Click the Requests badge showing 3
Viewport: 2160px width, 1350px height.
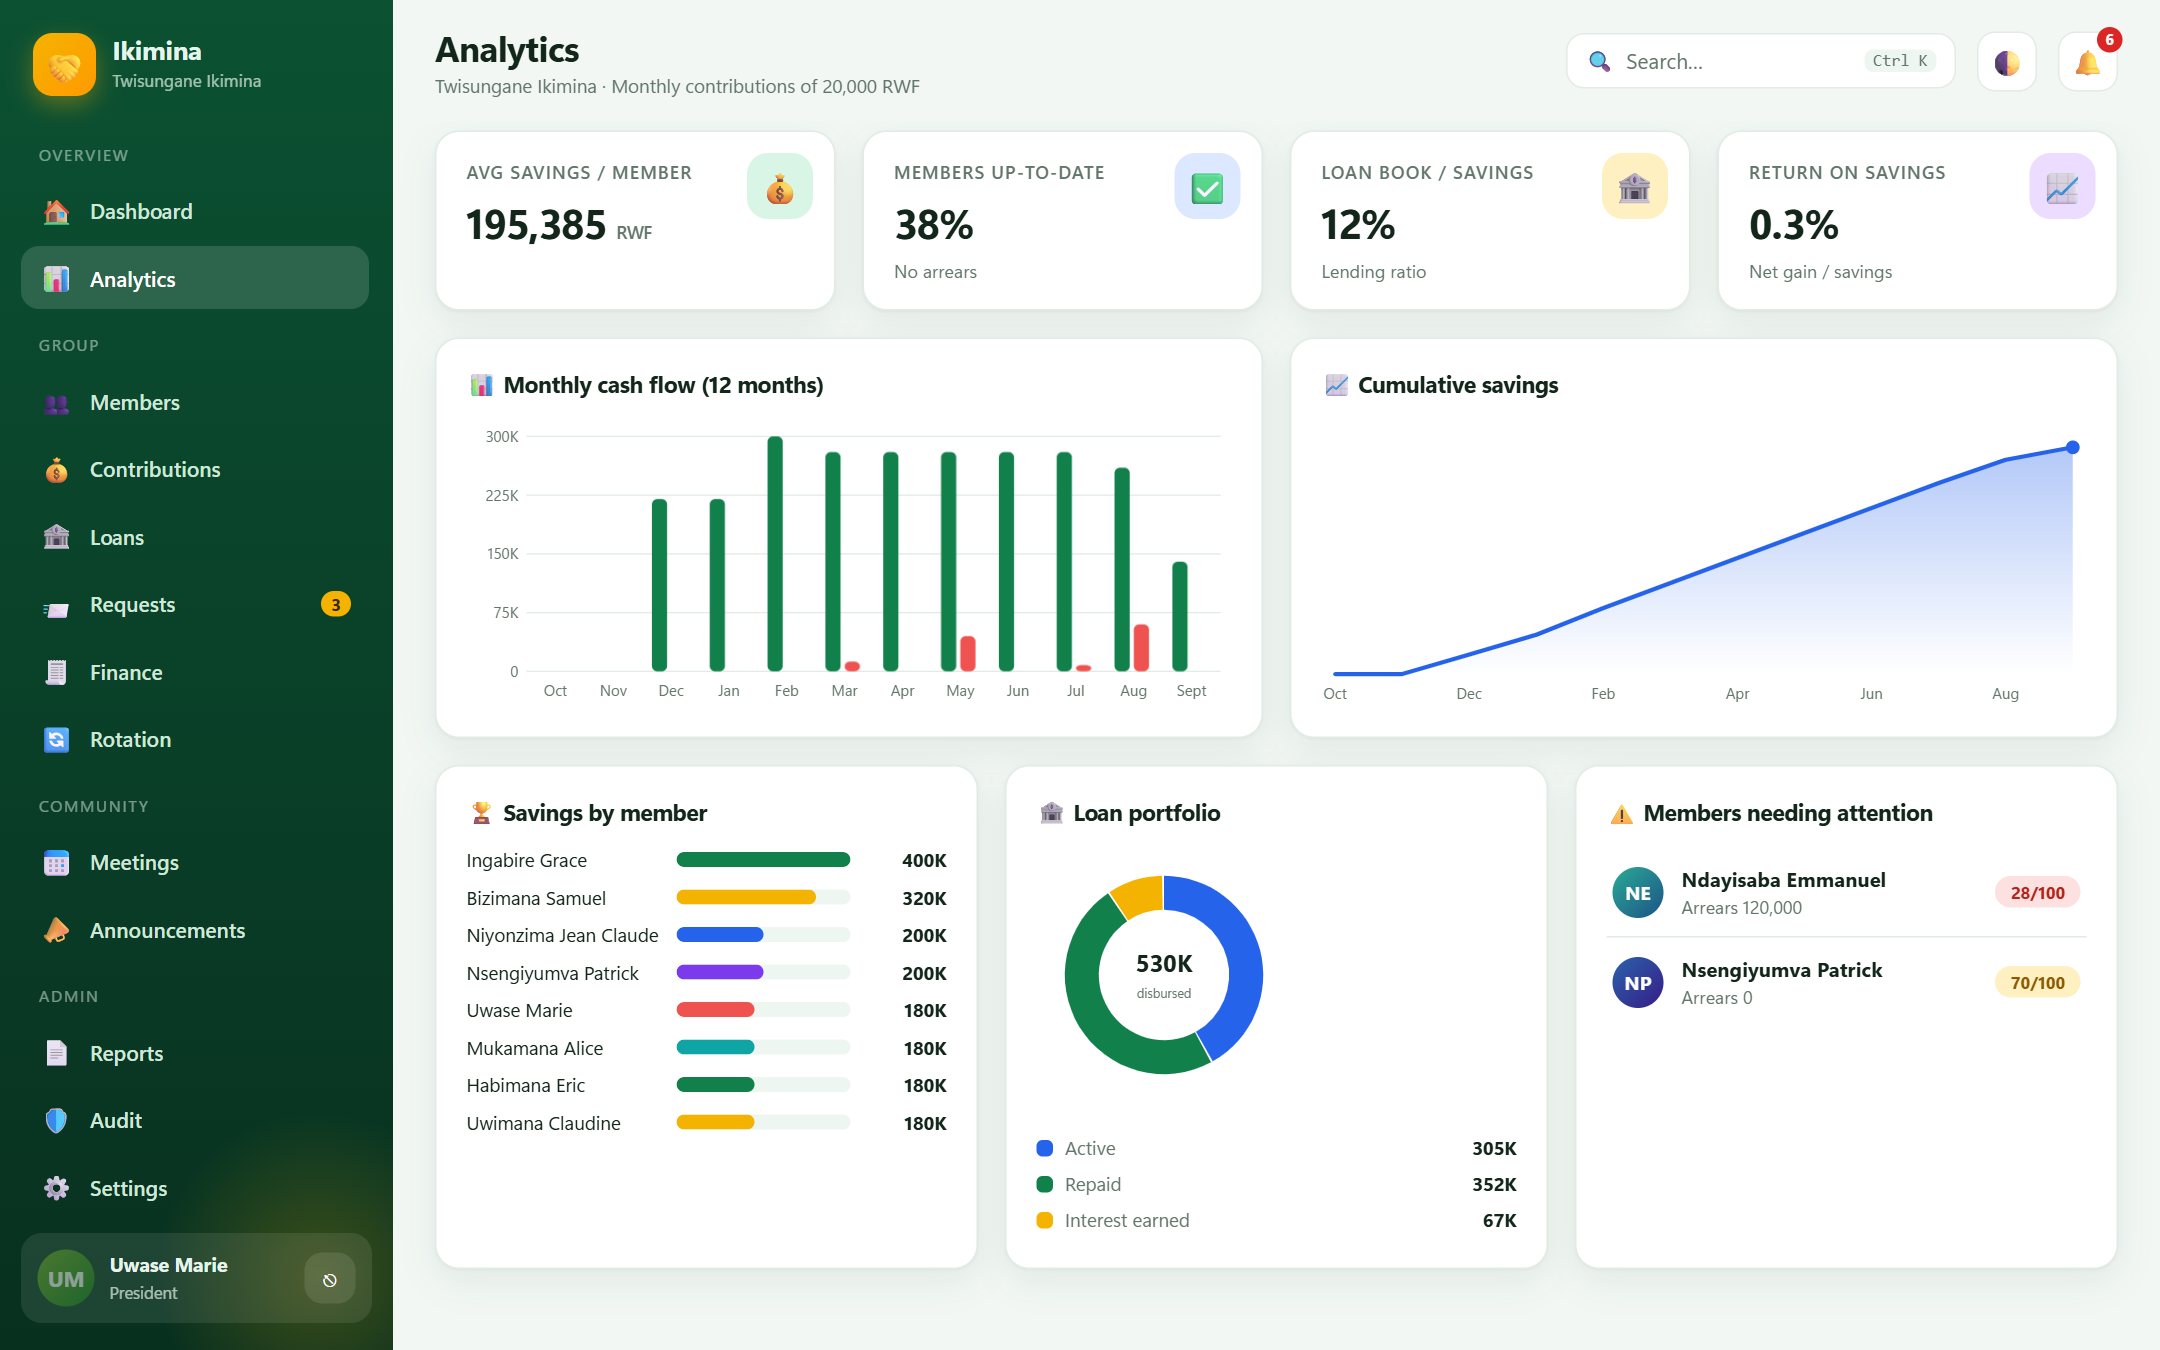pos(335,604)
